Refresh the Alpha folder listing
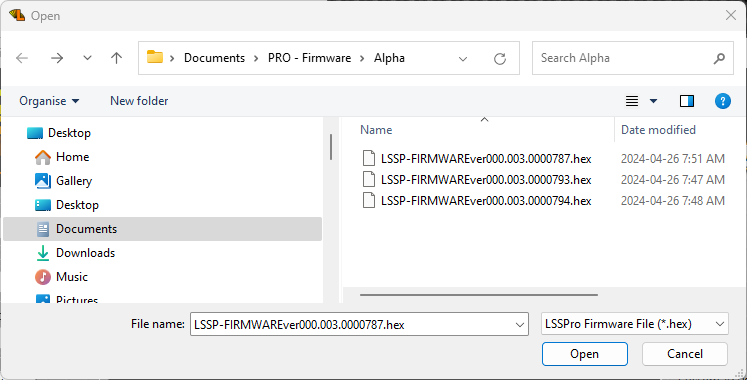 [500, 59]
